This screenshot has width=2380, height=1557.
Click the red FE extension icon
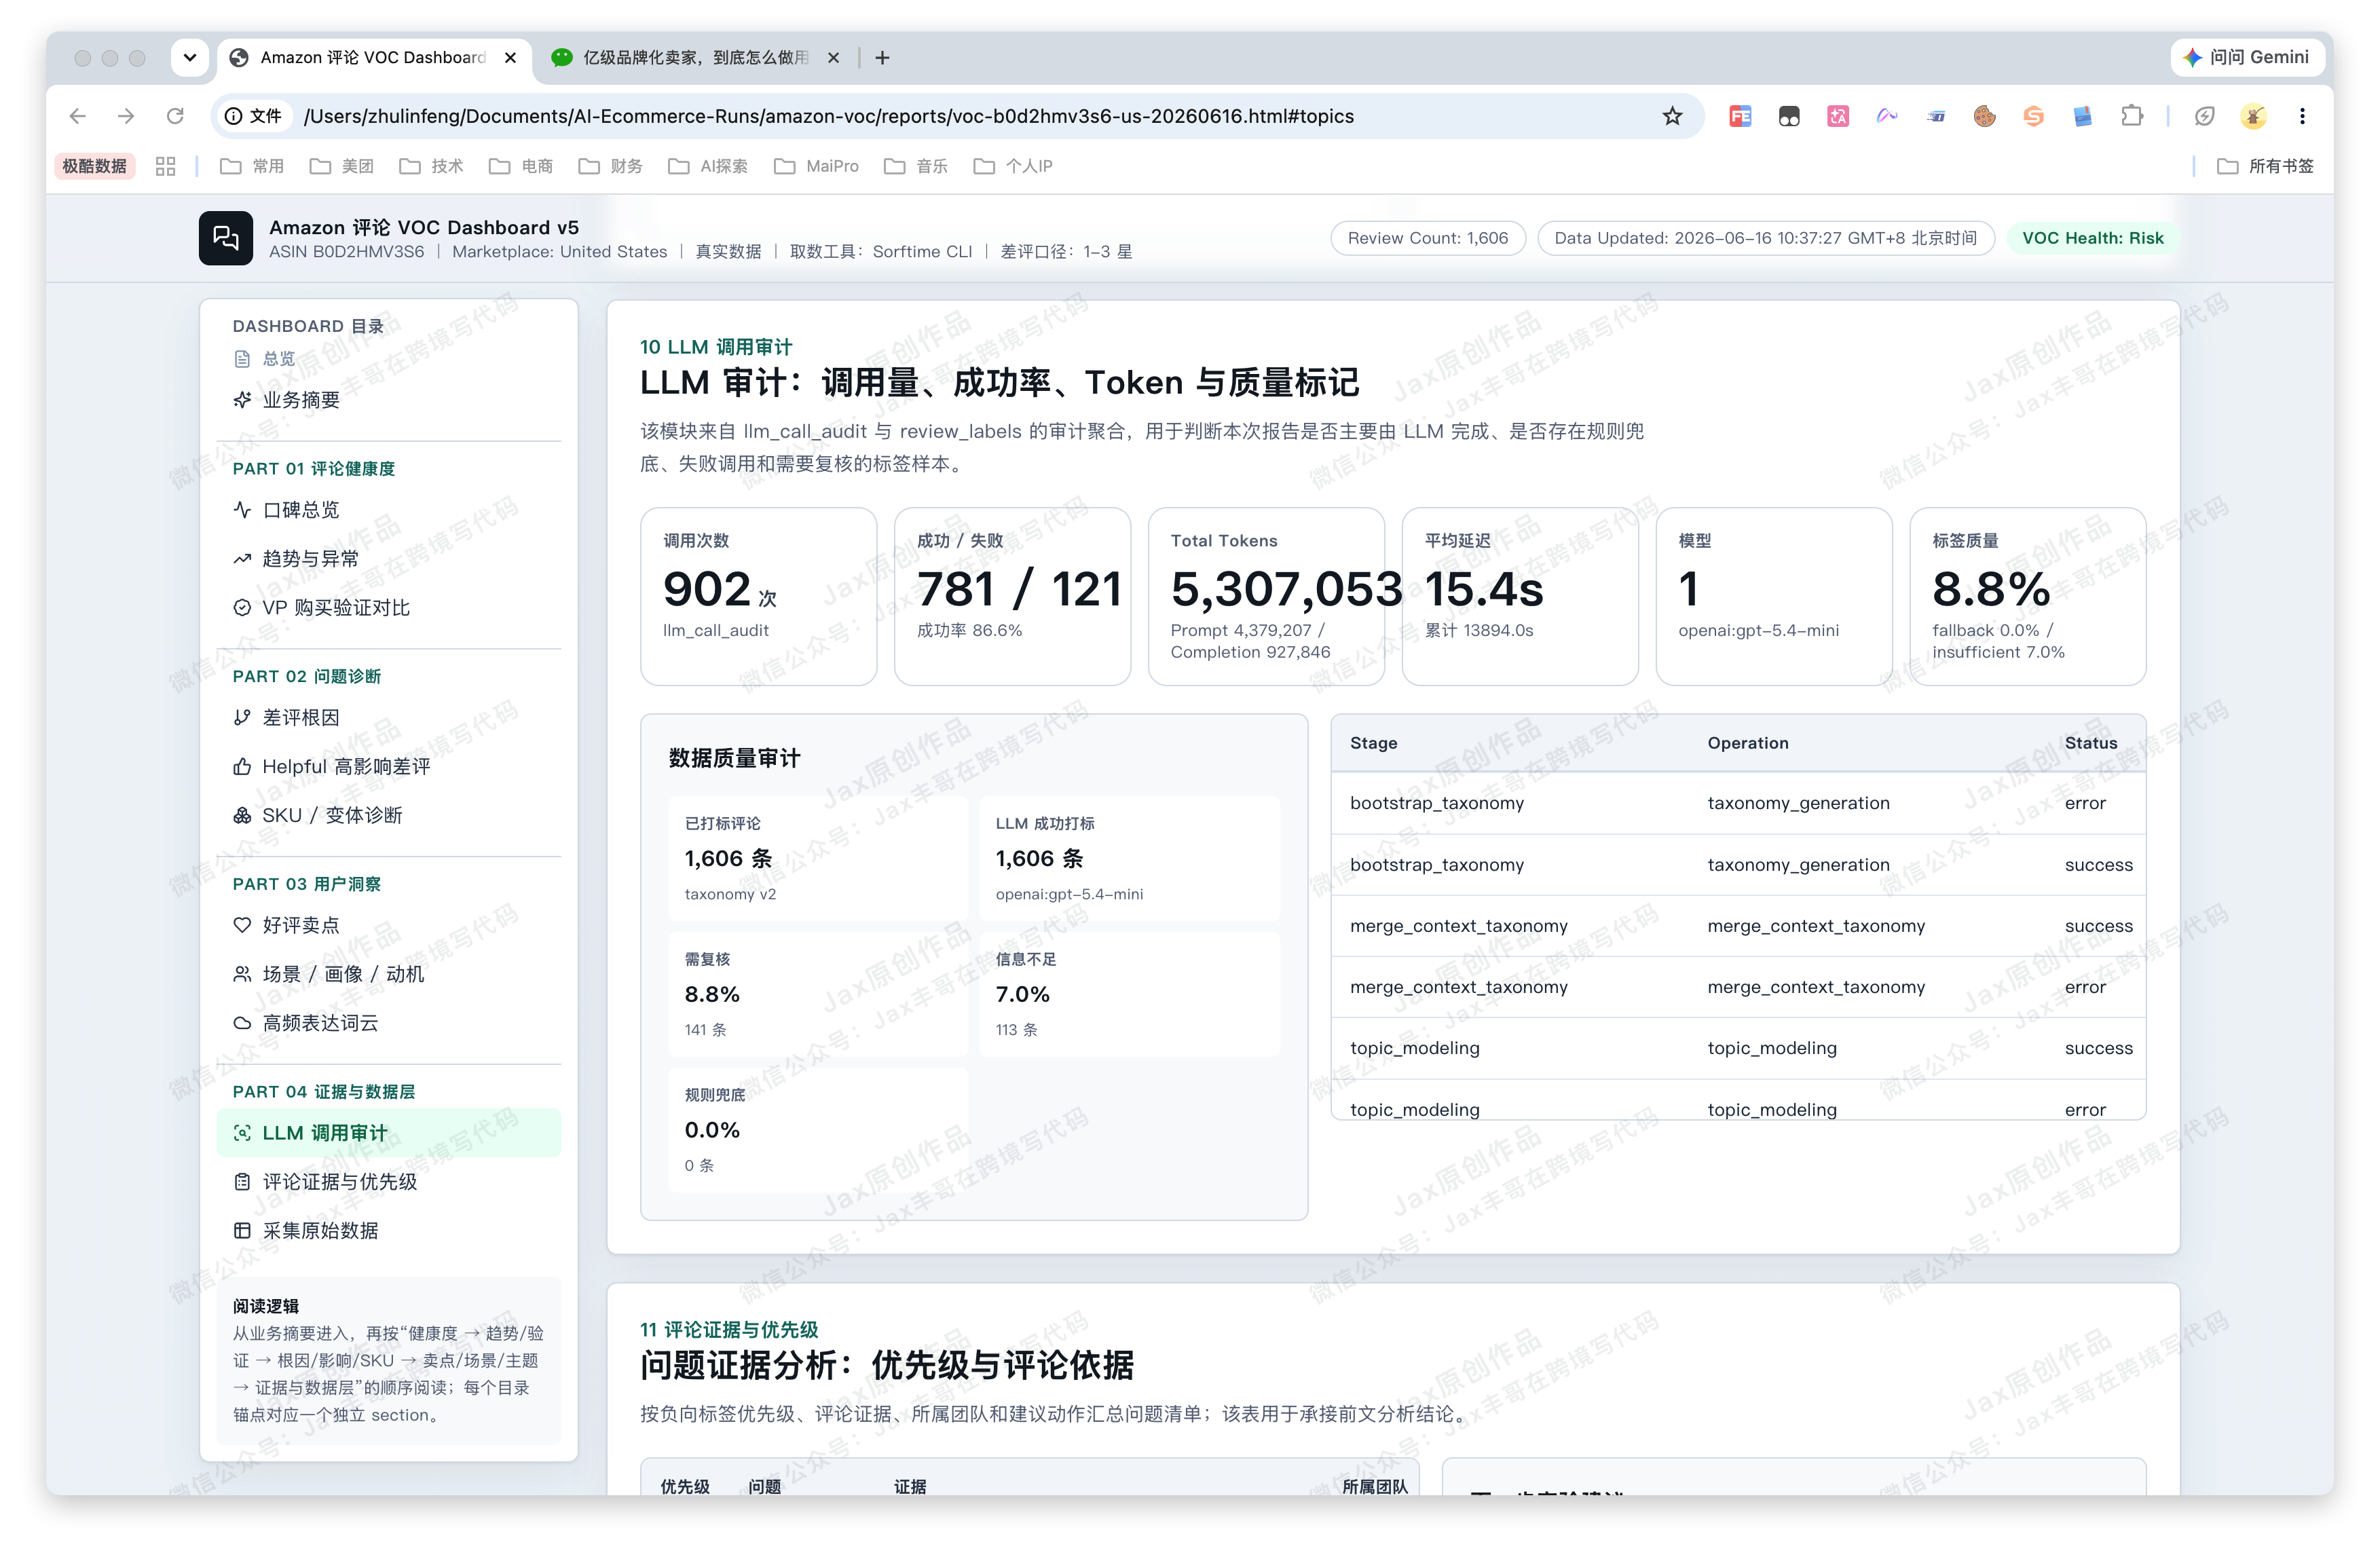1740,116
